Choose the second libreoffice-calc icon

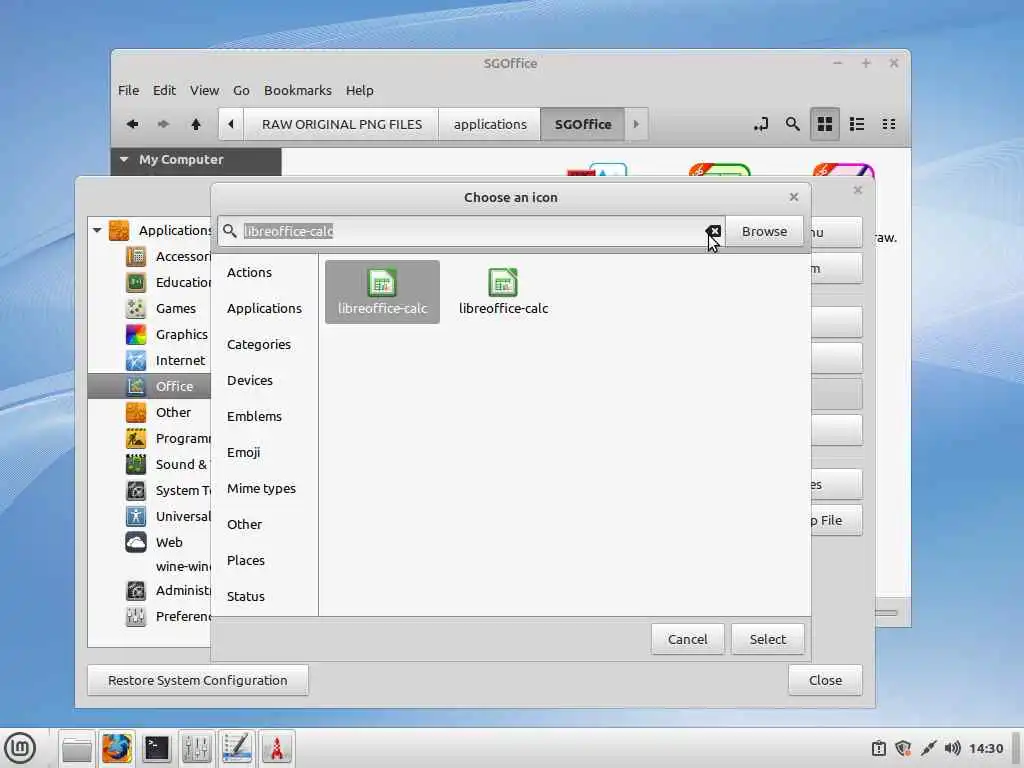coord(503,292)
